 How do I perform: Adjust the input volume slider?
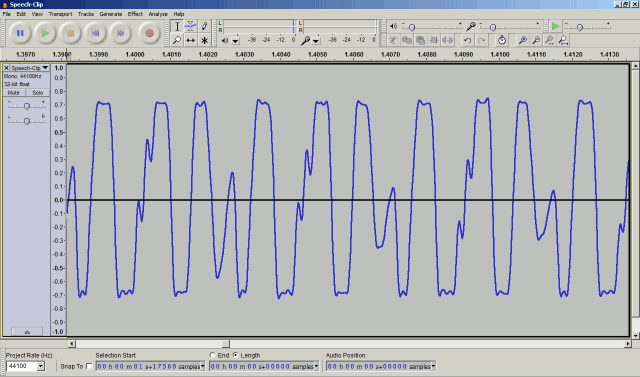point(493,27)
